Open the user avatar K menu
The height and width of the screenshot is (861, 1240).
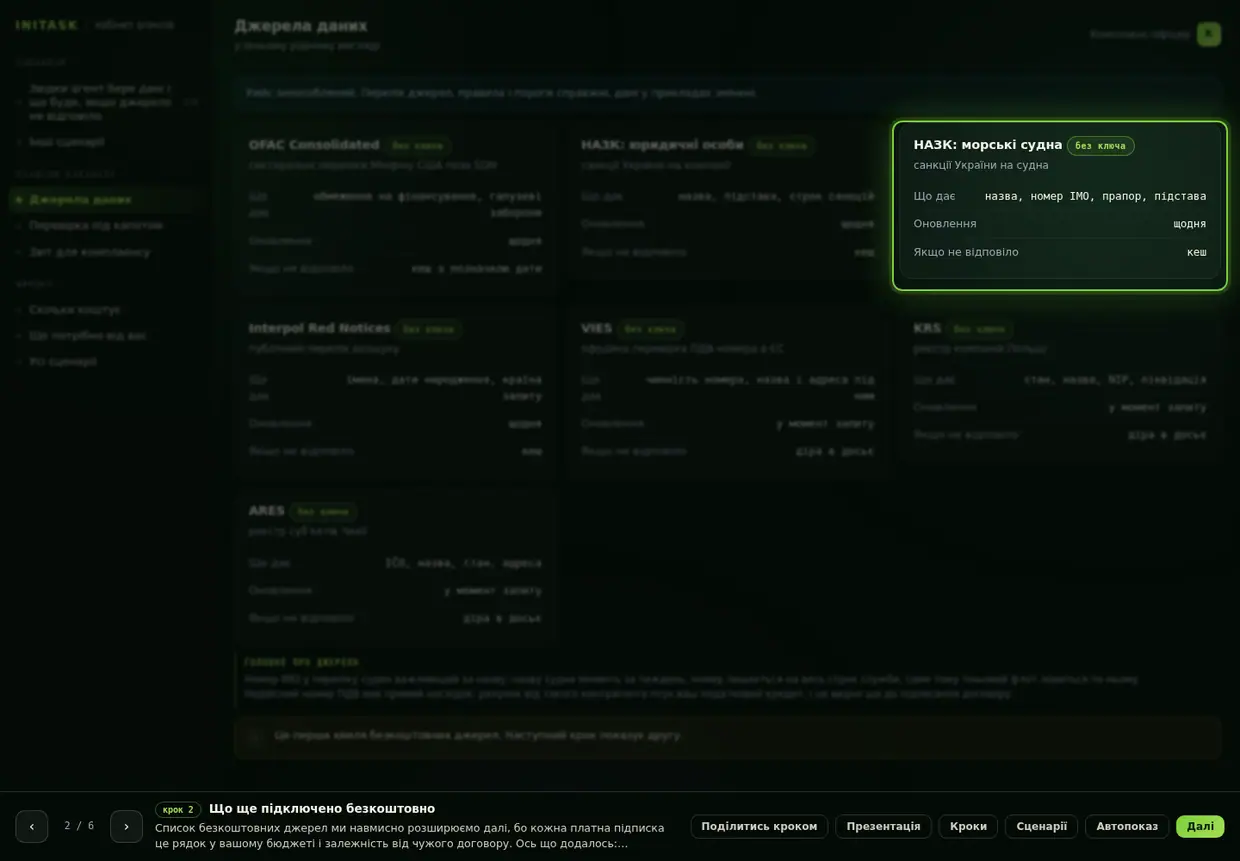(x=1208, y=34)
